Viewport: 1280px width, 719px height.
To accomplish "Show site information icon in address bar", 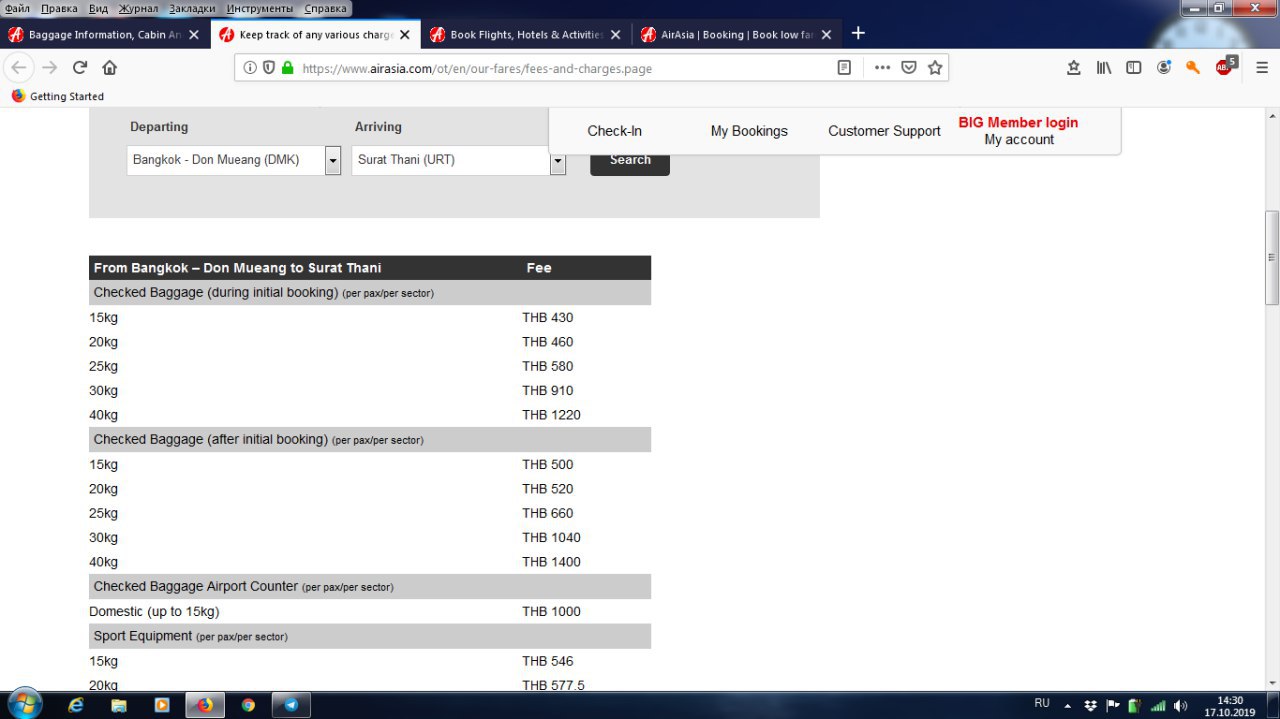I will [250, 68].
